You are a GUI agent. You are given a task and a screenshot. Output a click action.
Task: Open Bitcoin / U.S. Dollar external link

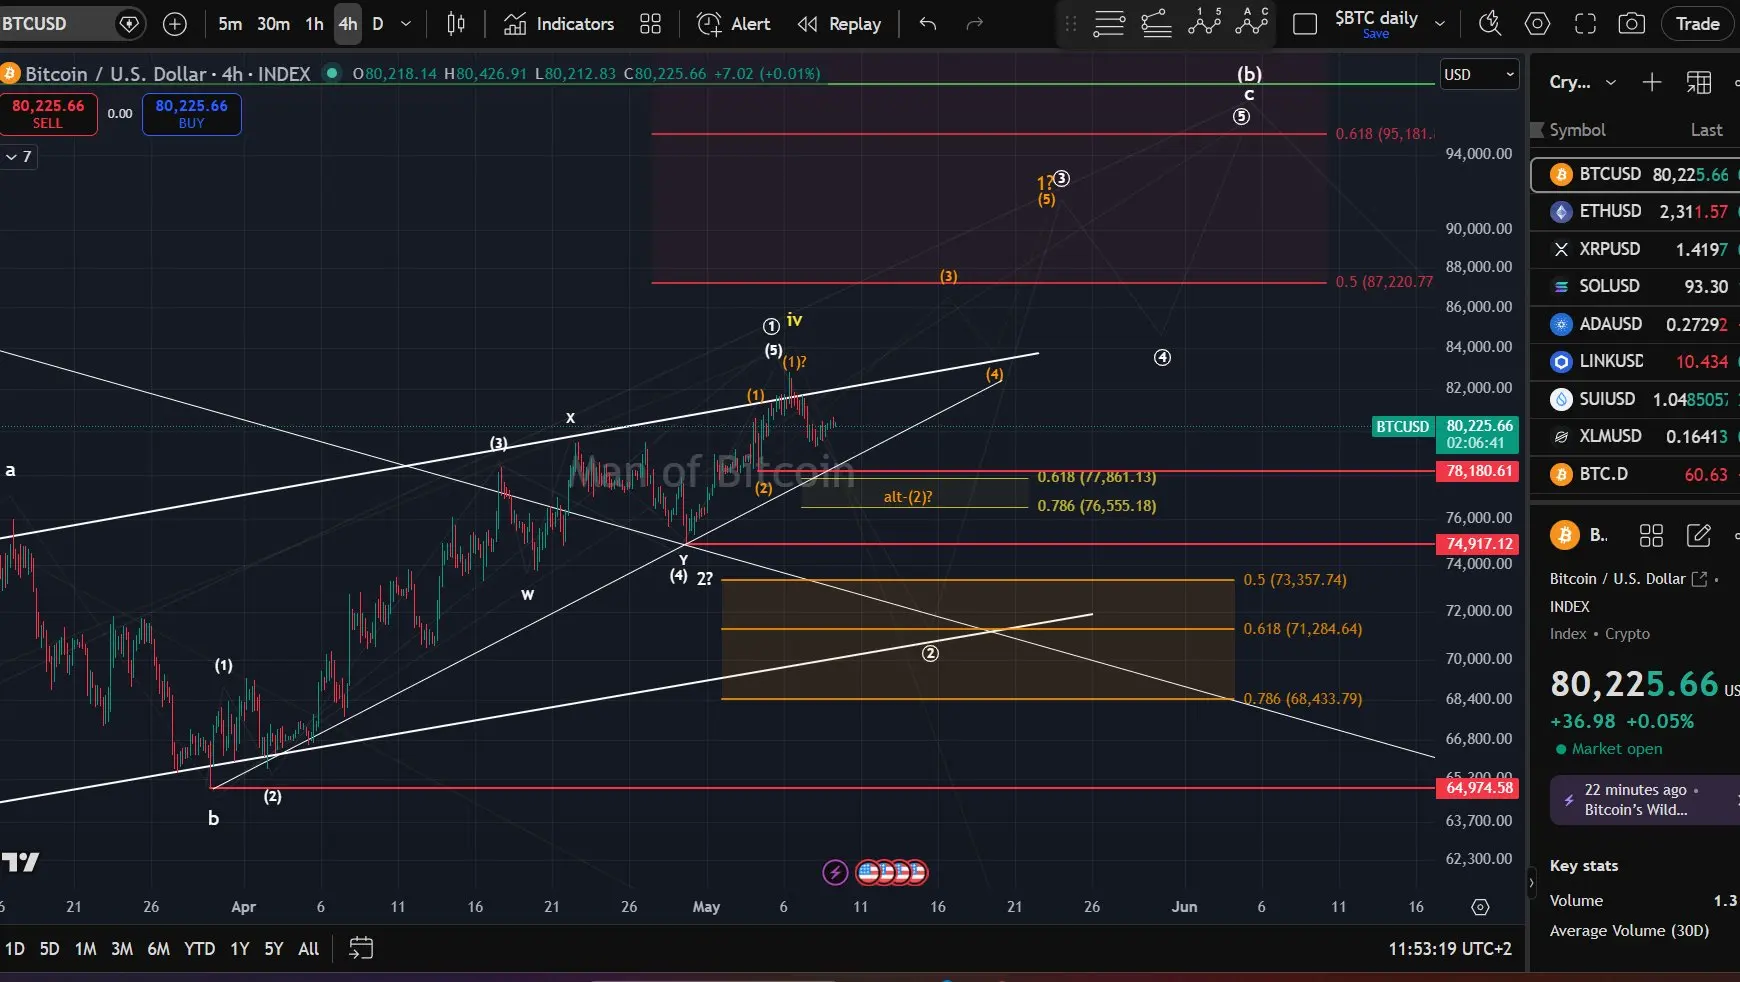pyautogui.click(x=1699, y=579)
